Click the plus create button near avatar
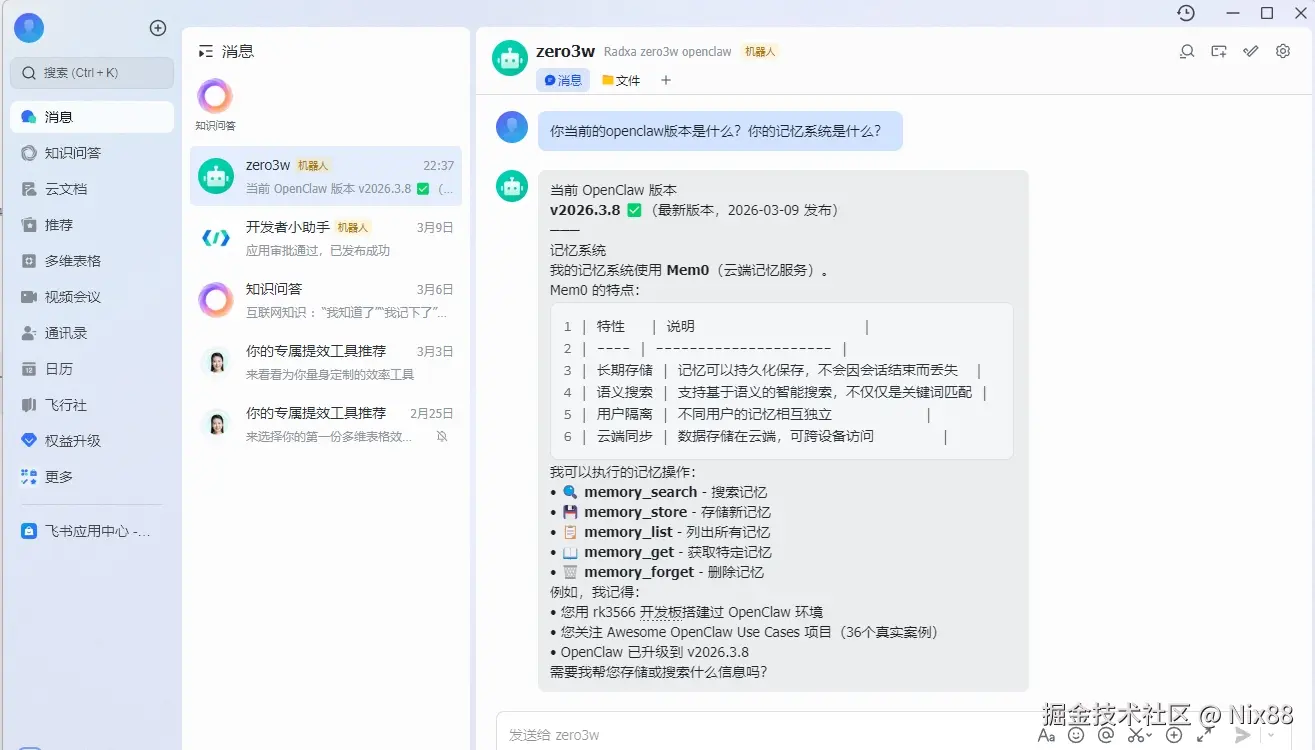The height and width of the screenshot is (750, 1315). click(158, 28)
